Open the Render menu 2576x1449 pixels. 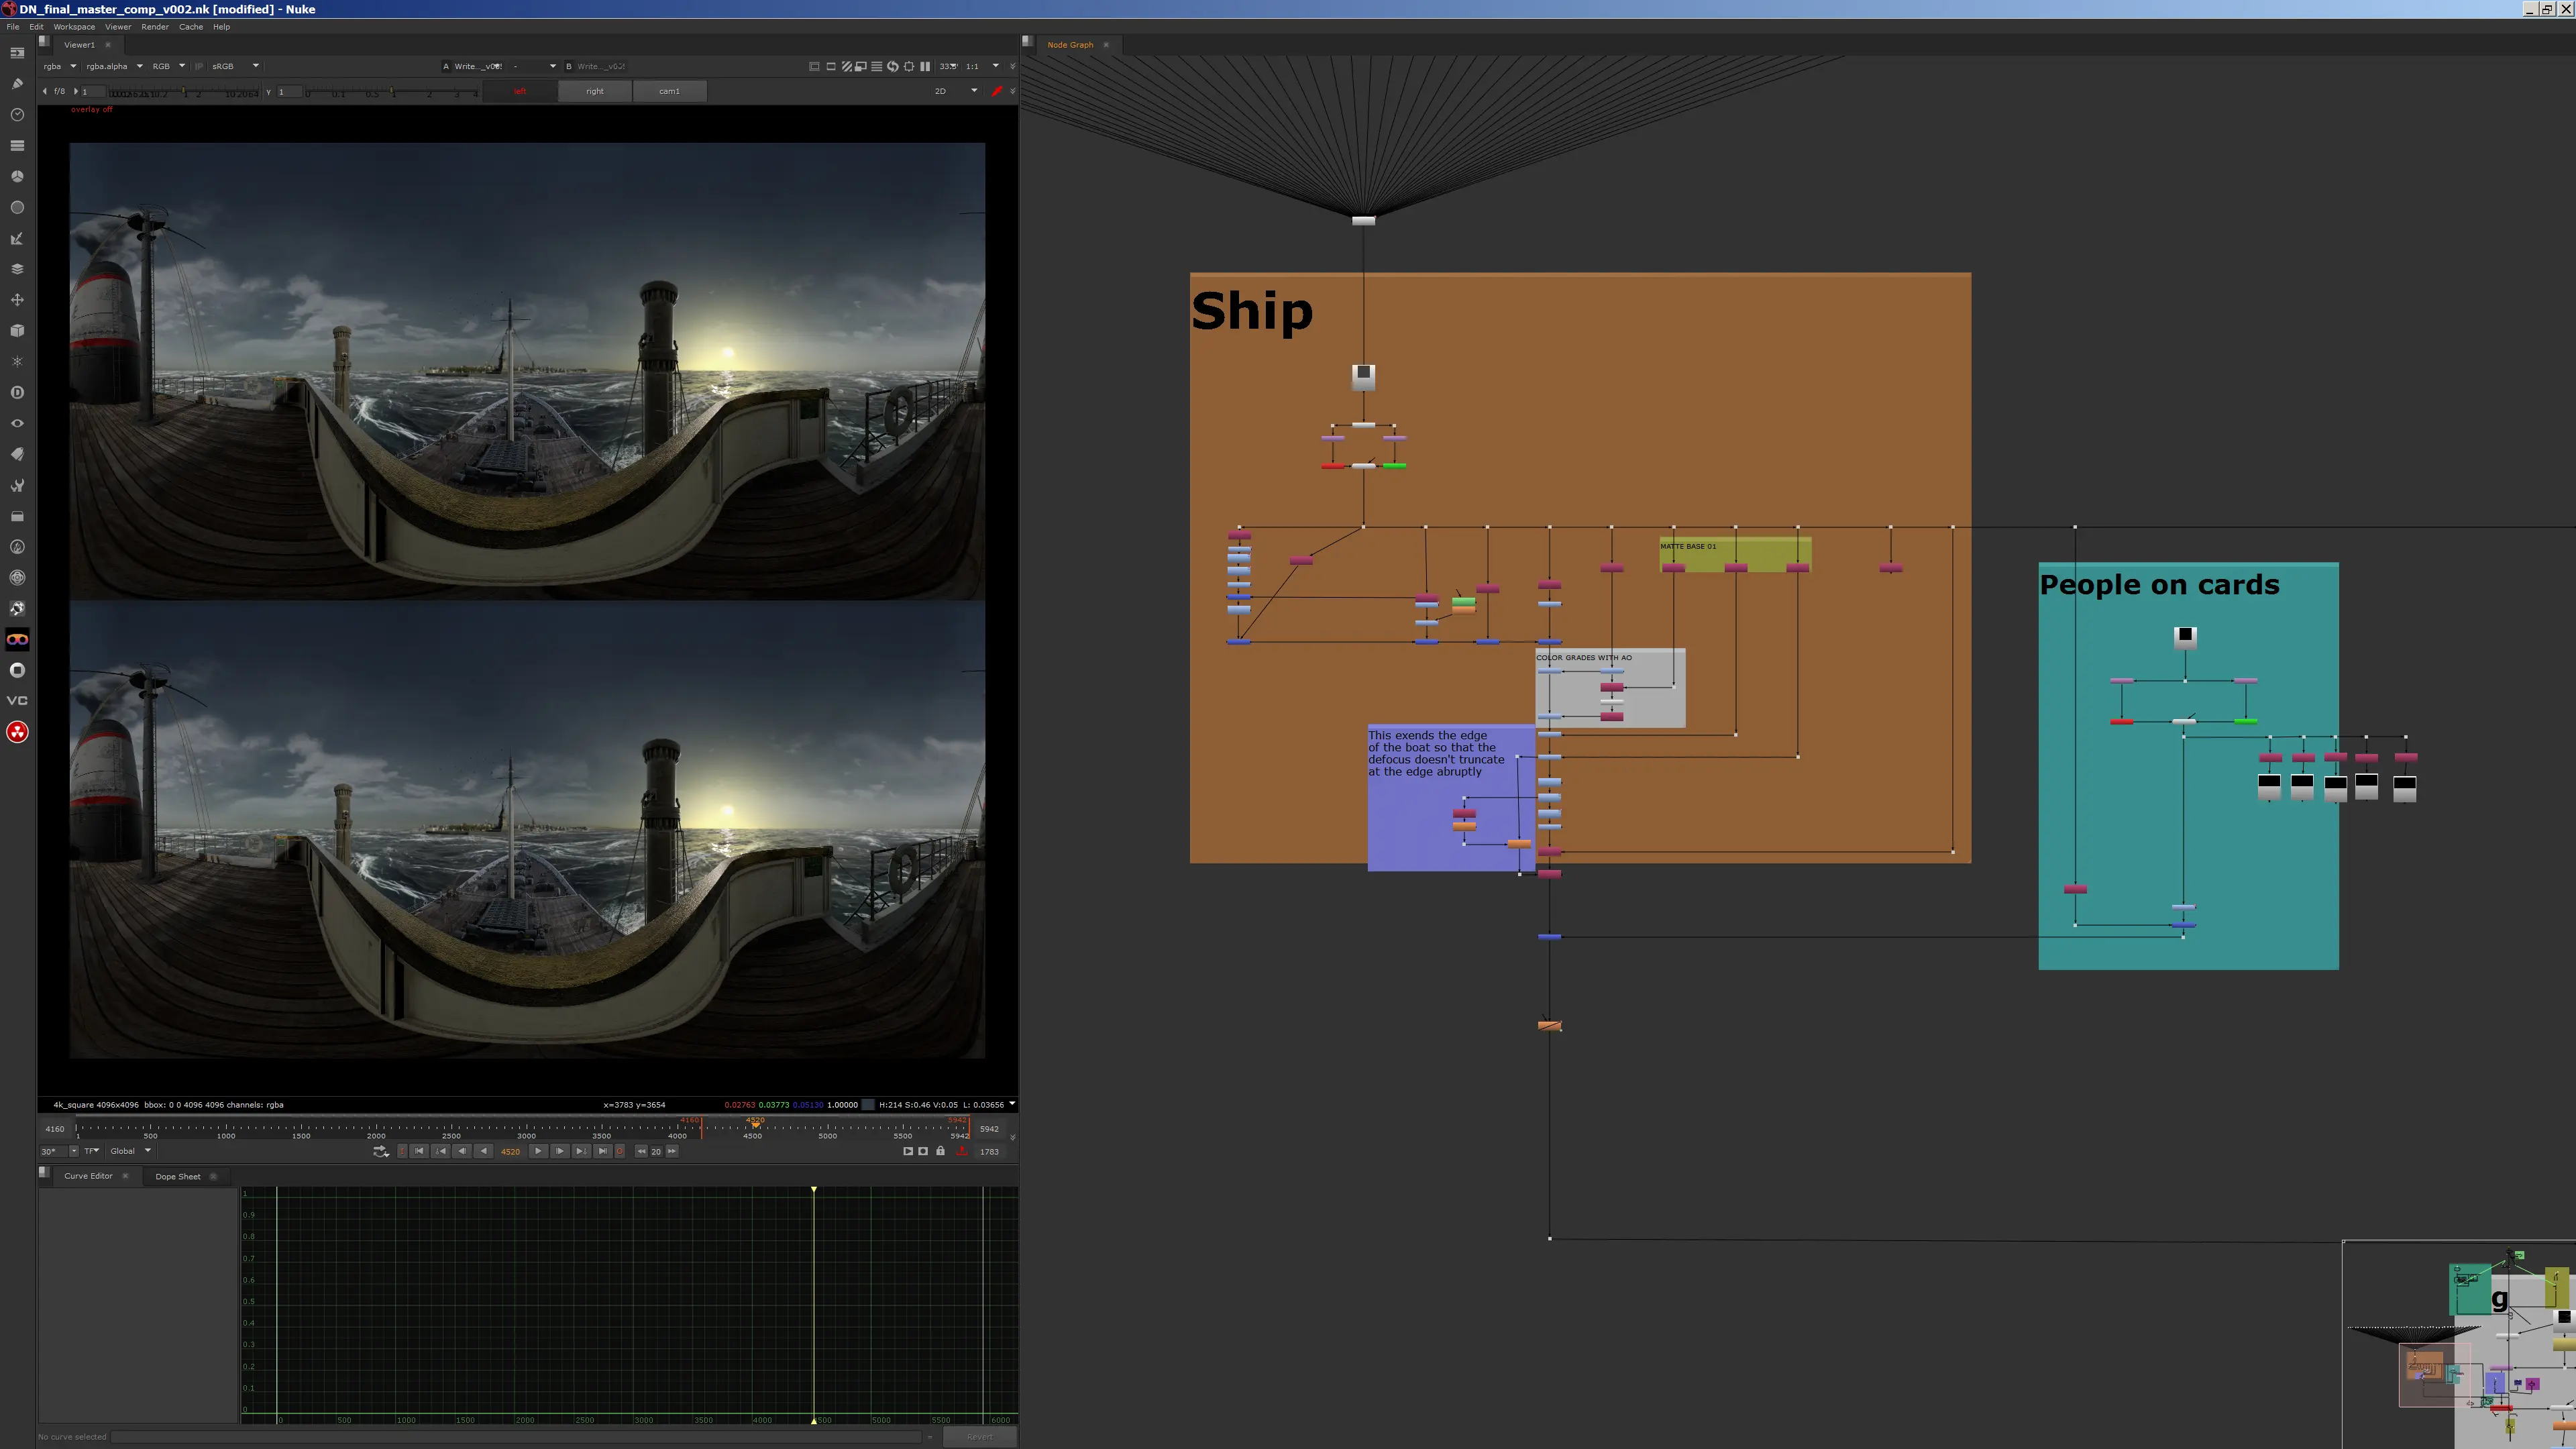pos(155,27)
